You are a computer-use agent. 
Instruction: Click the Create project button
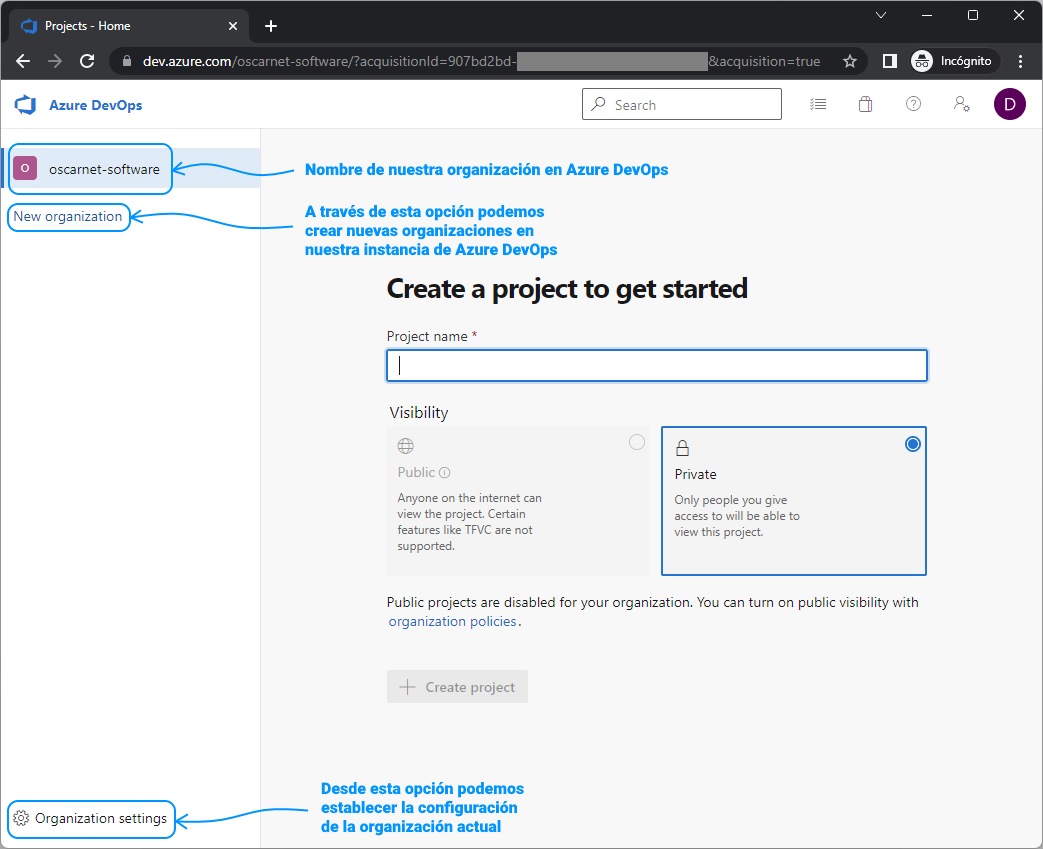pyautogui.click(x=457, y=687)
